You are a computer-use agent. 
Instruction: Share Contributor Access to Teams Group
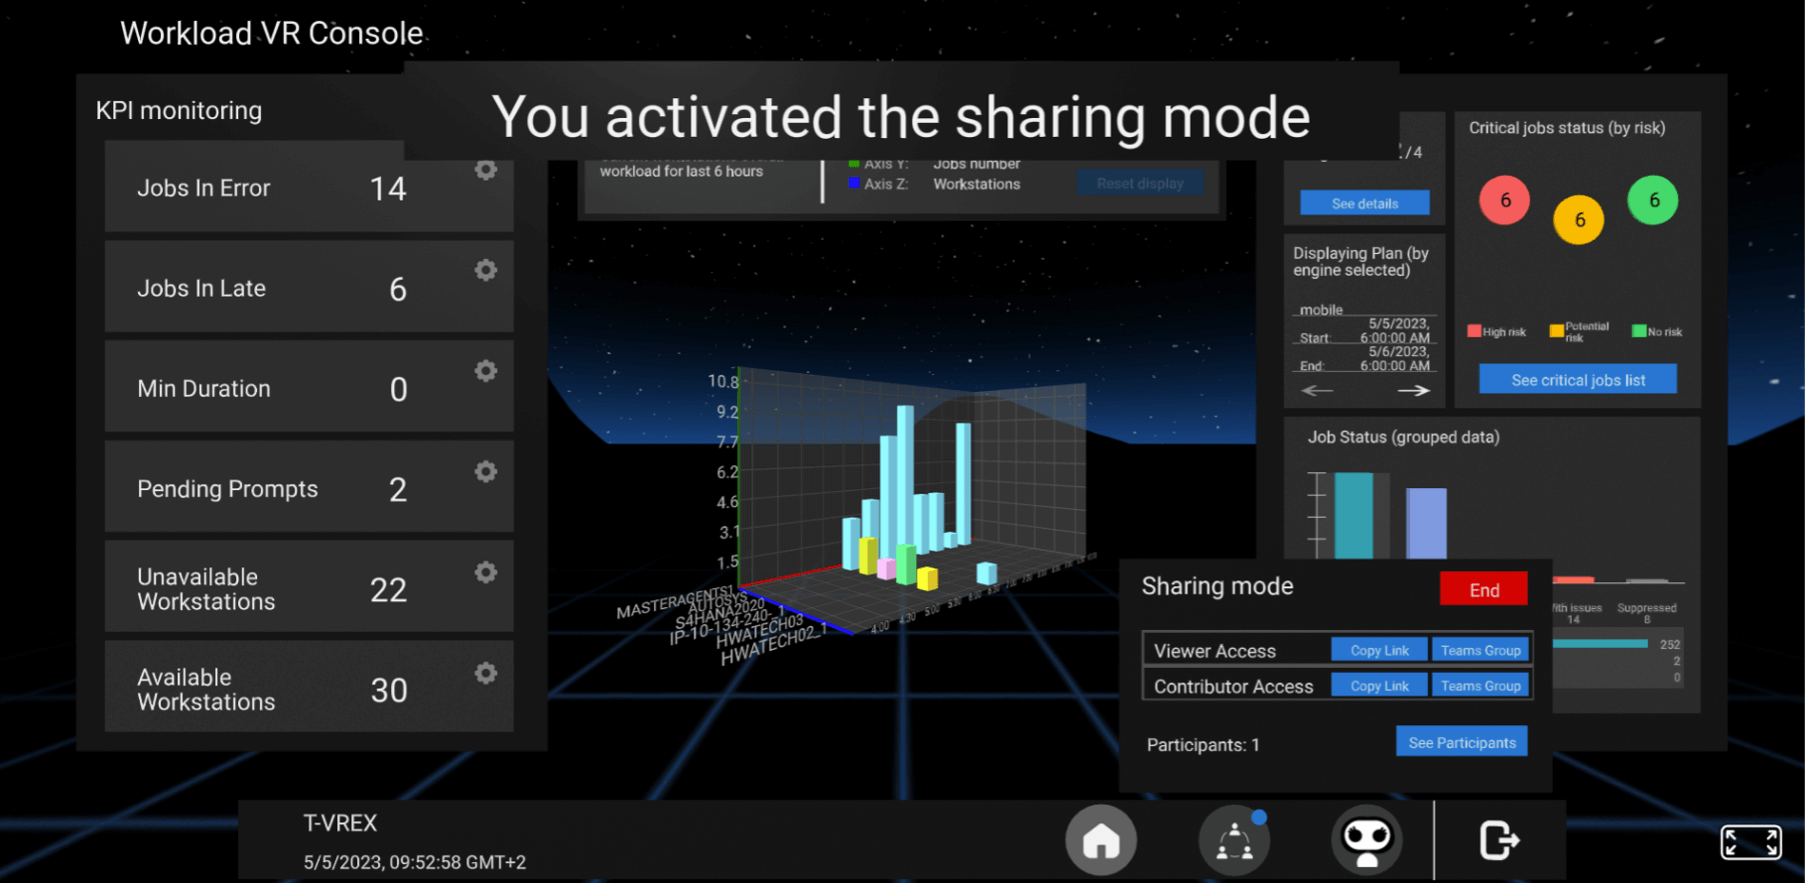(1480, 686)
